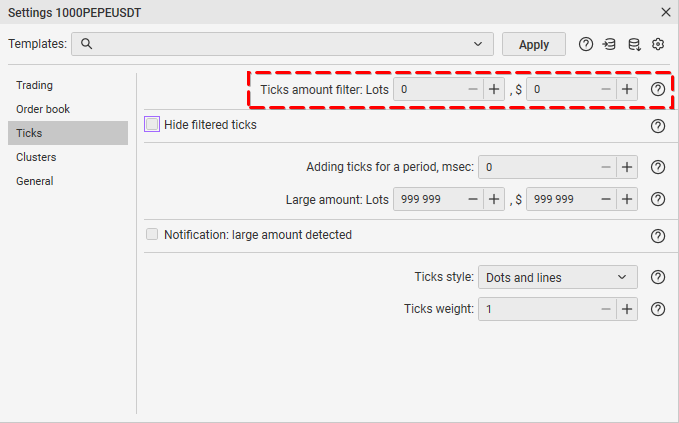The width and height of the screenshot is (679, 423).
Task: Increase Large amount dollar value
Action: click(x=627, y=199)
